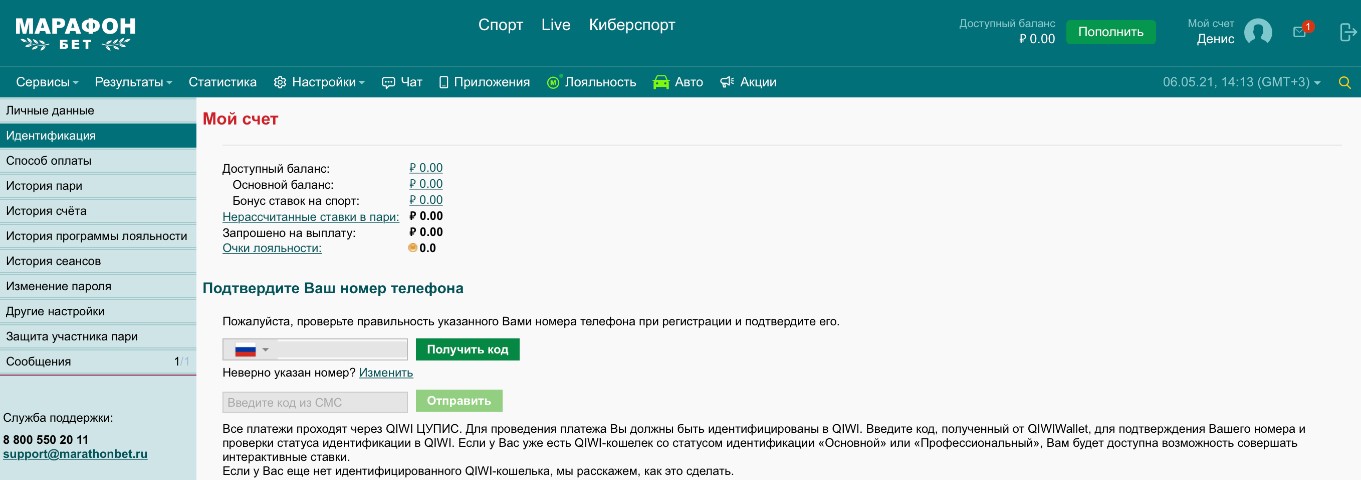Select Идентификация in the sidebar
Screen dimensions: 1361x480
click(x=98, y=135)
